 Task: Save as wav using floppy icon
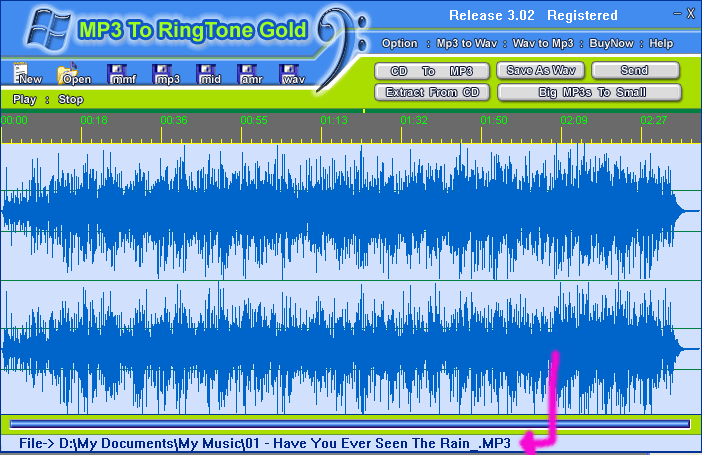292,74
